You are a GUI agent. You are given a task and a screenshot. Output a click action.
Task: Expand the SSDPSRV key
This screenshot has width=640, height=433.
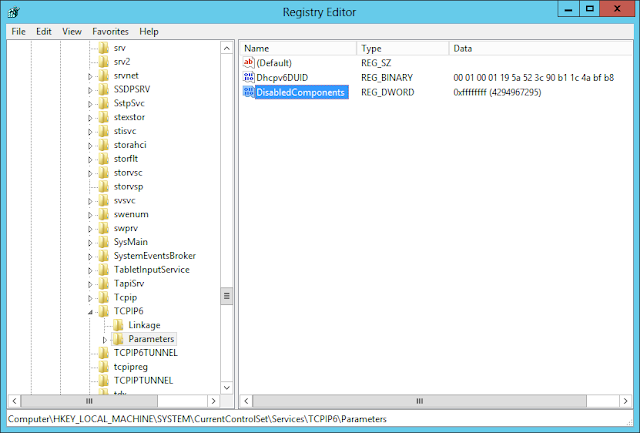[90, 90]
